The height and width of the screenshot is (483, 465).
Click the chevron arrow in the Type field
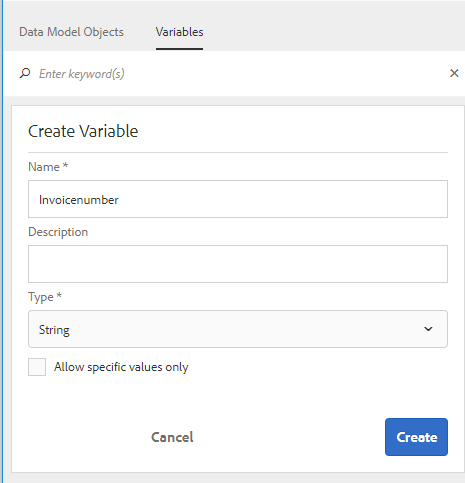[x=428, y=329]
